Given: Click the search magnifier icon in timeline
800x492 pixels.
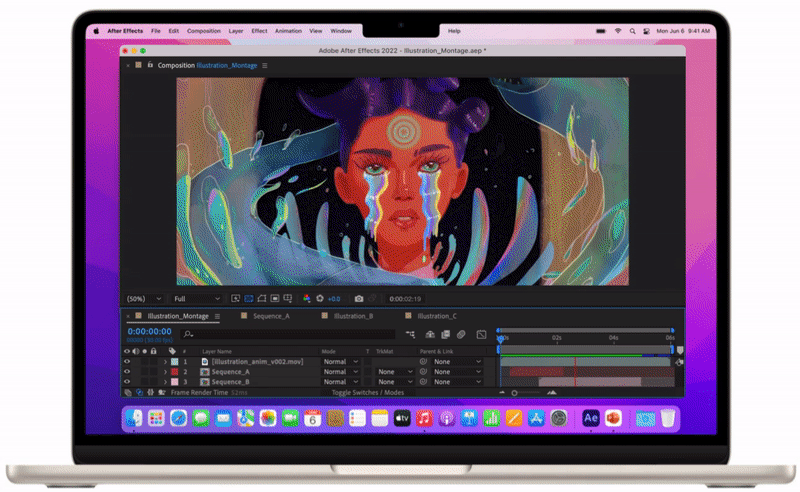Looking at the screenshot, I should pyautogui.click(x=188, y=334).
